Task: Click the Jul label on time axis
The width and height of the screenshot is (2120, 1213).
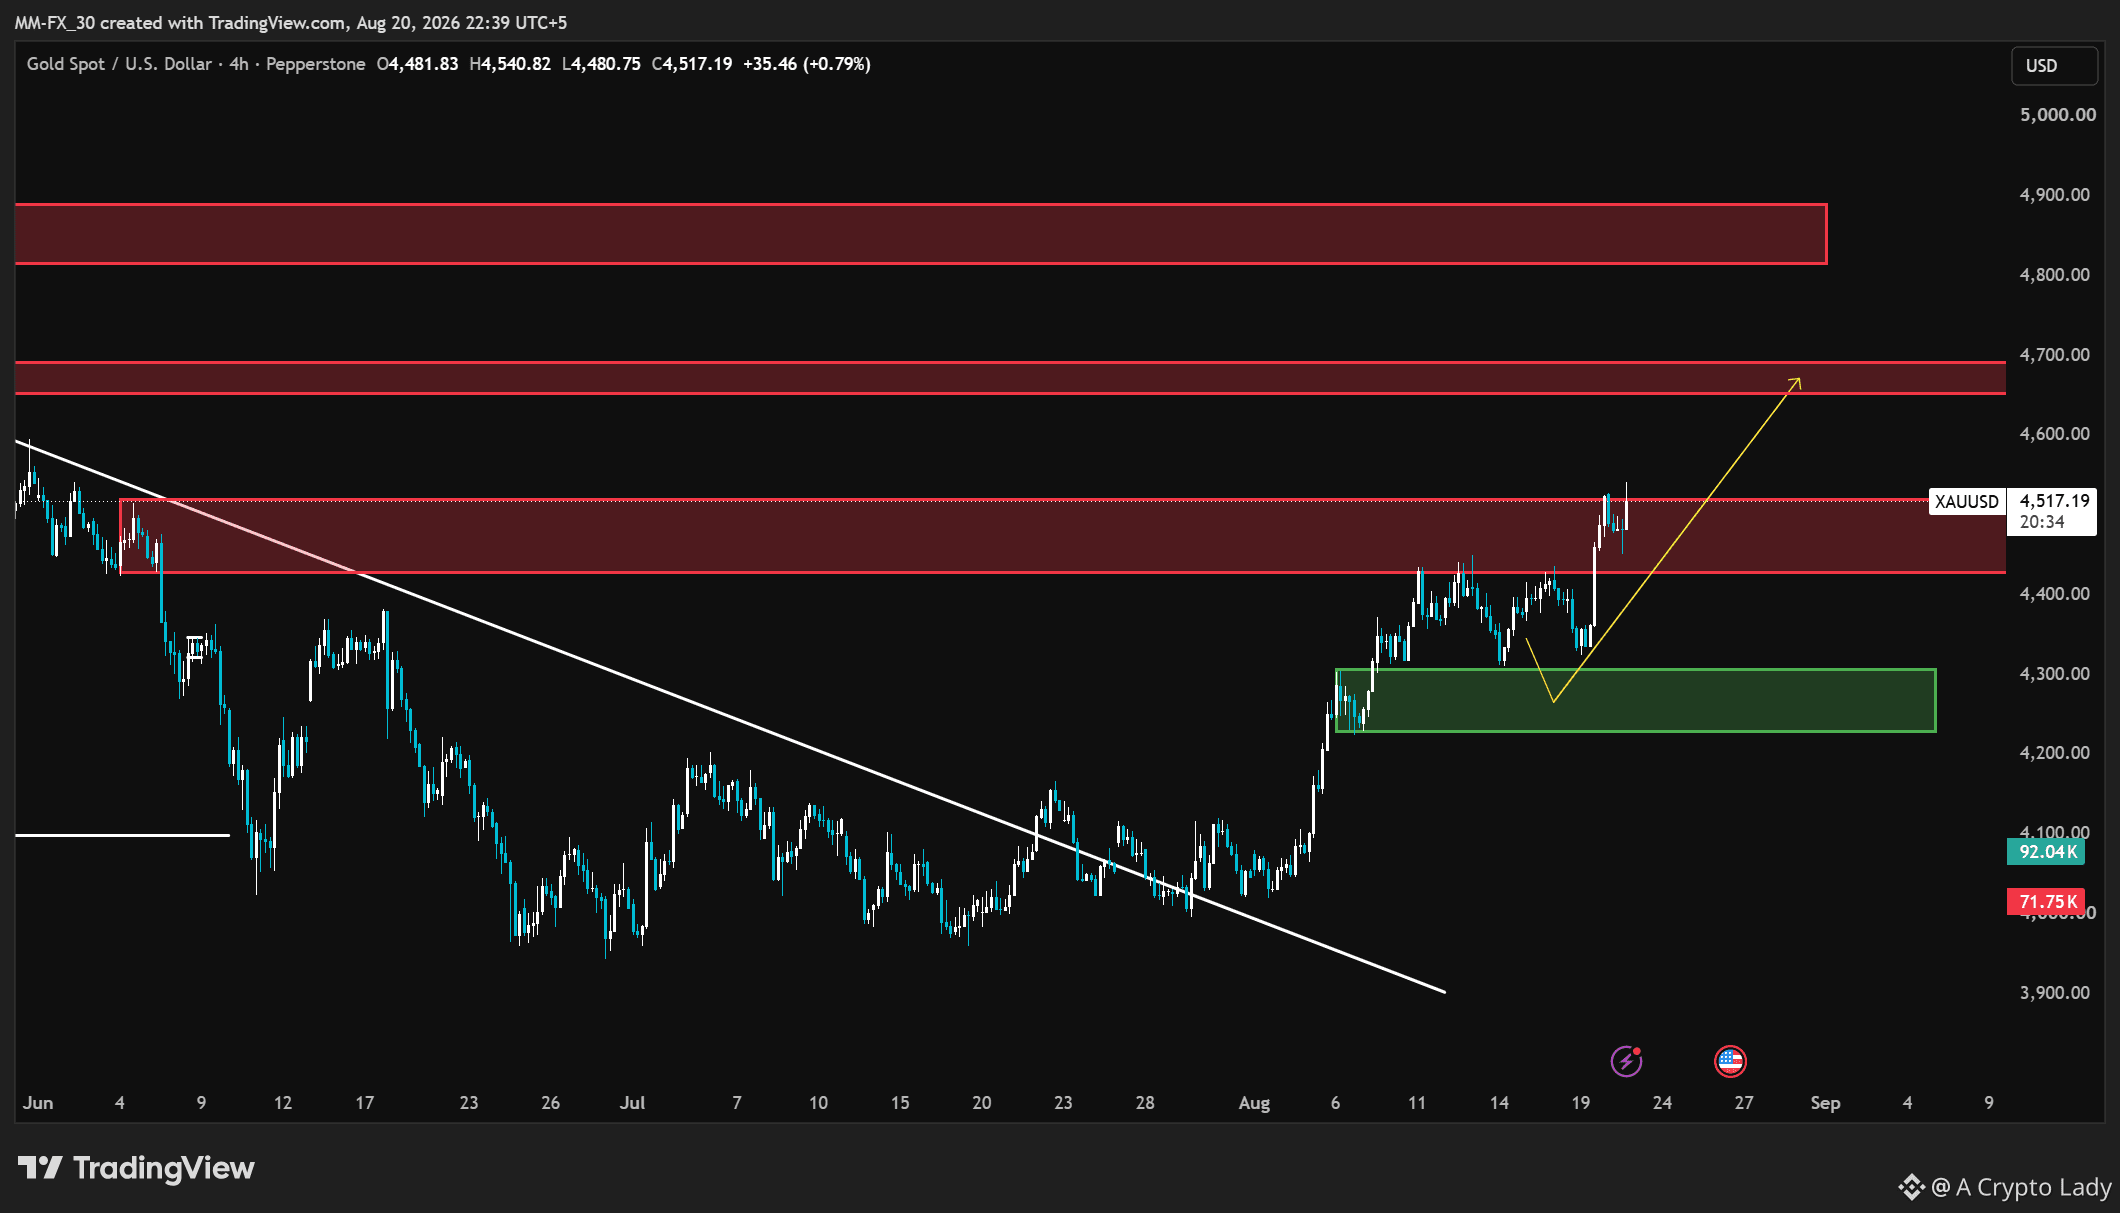Action: point(632,1103)
